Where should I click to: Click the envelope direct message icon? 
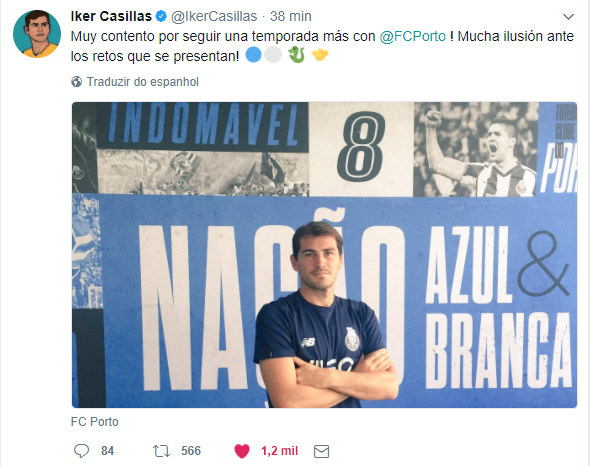coord(321,451)
